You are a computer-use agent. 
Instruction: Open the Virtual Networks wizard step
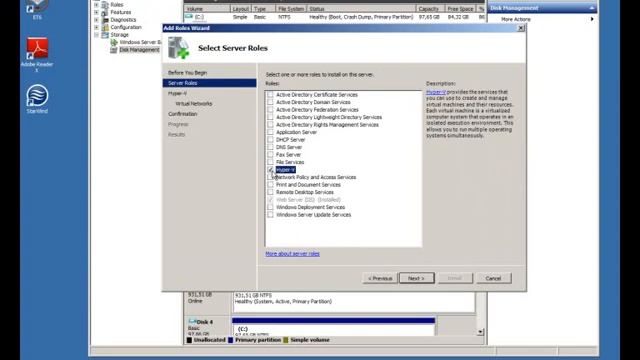(193, 104)
